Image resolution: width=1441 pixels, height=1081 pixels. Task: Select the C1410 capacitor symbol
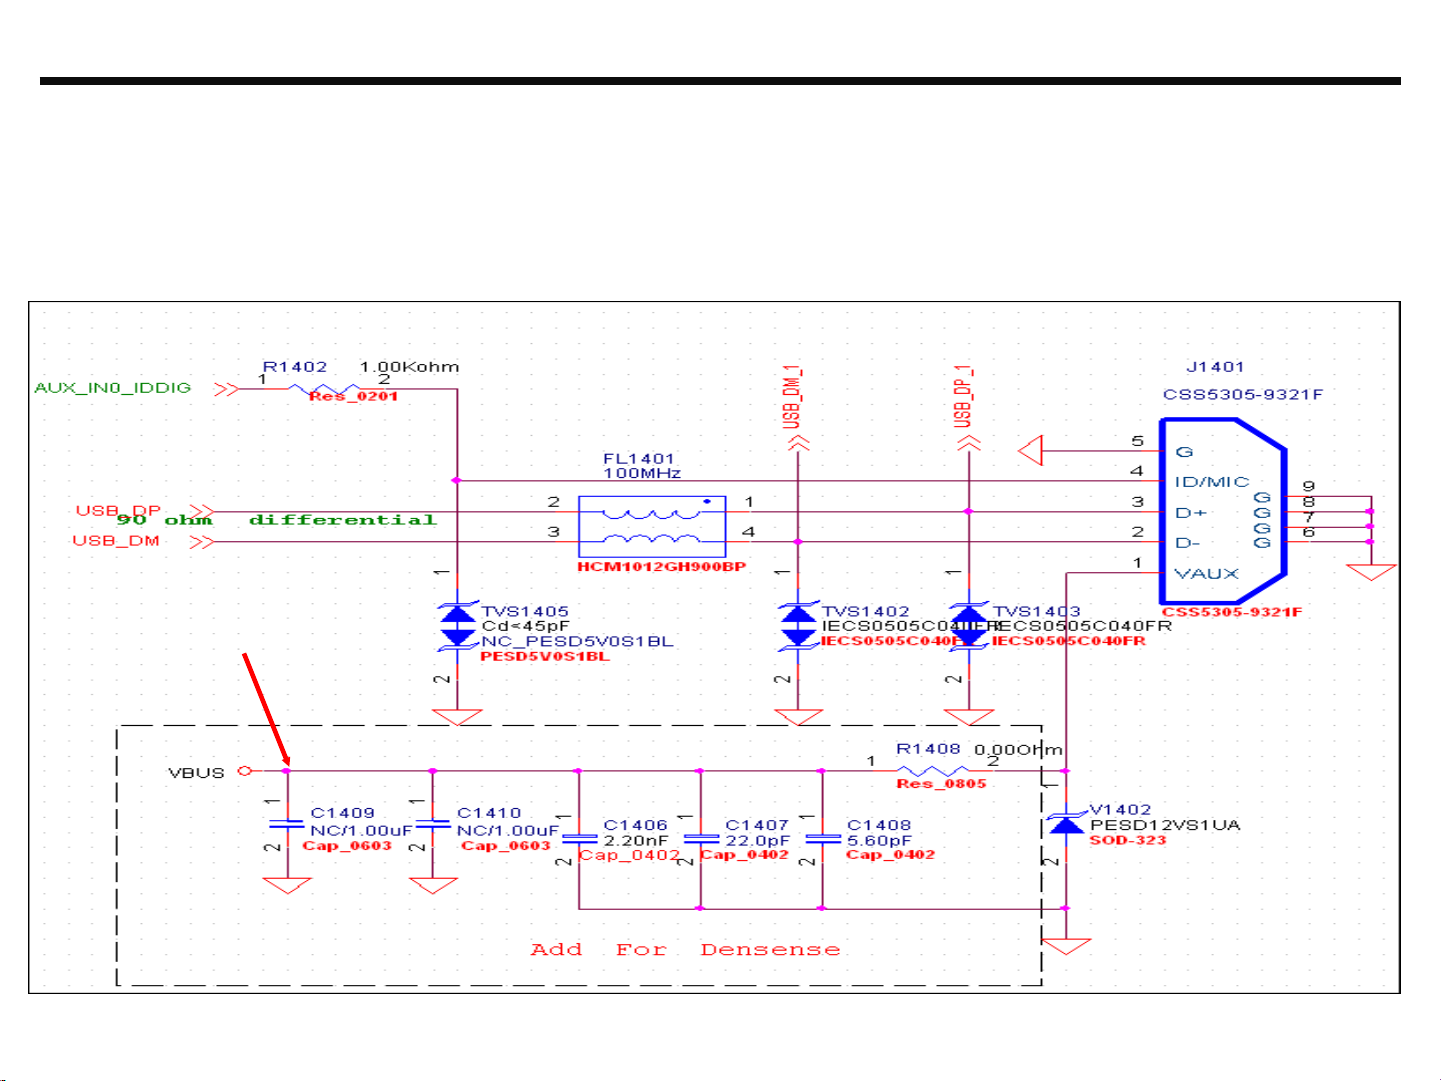tap(433, 825)
